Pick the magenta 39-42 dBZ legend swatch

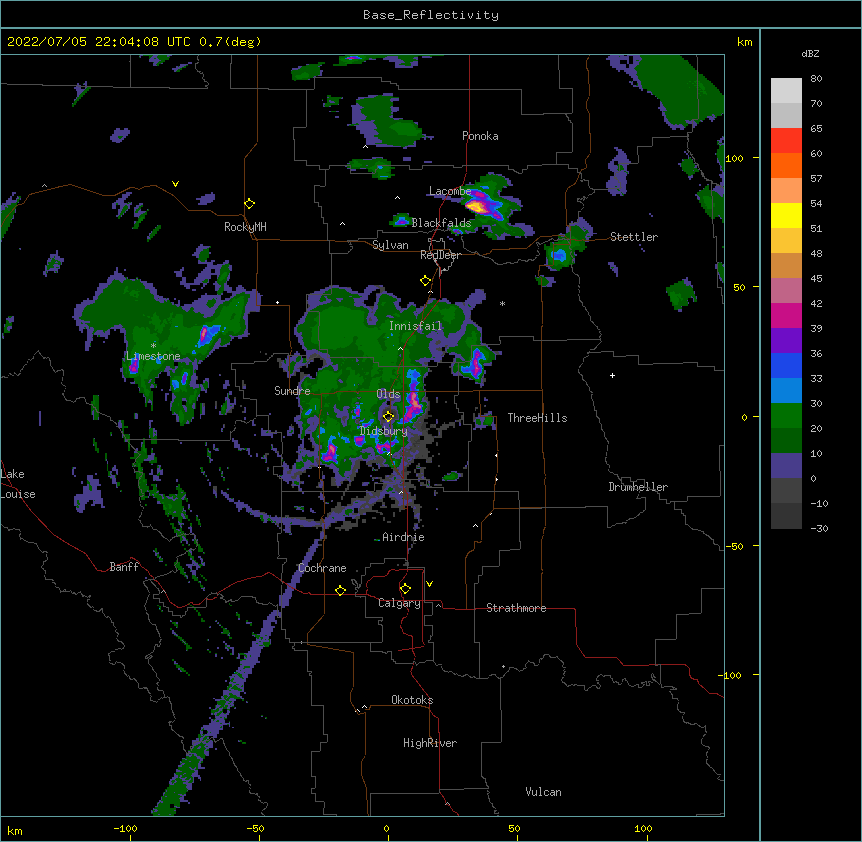click(x=786, y=315)
